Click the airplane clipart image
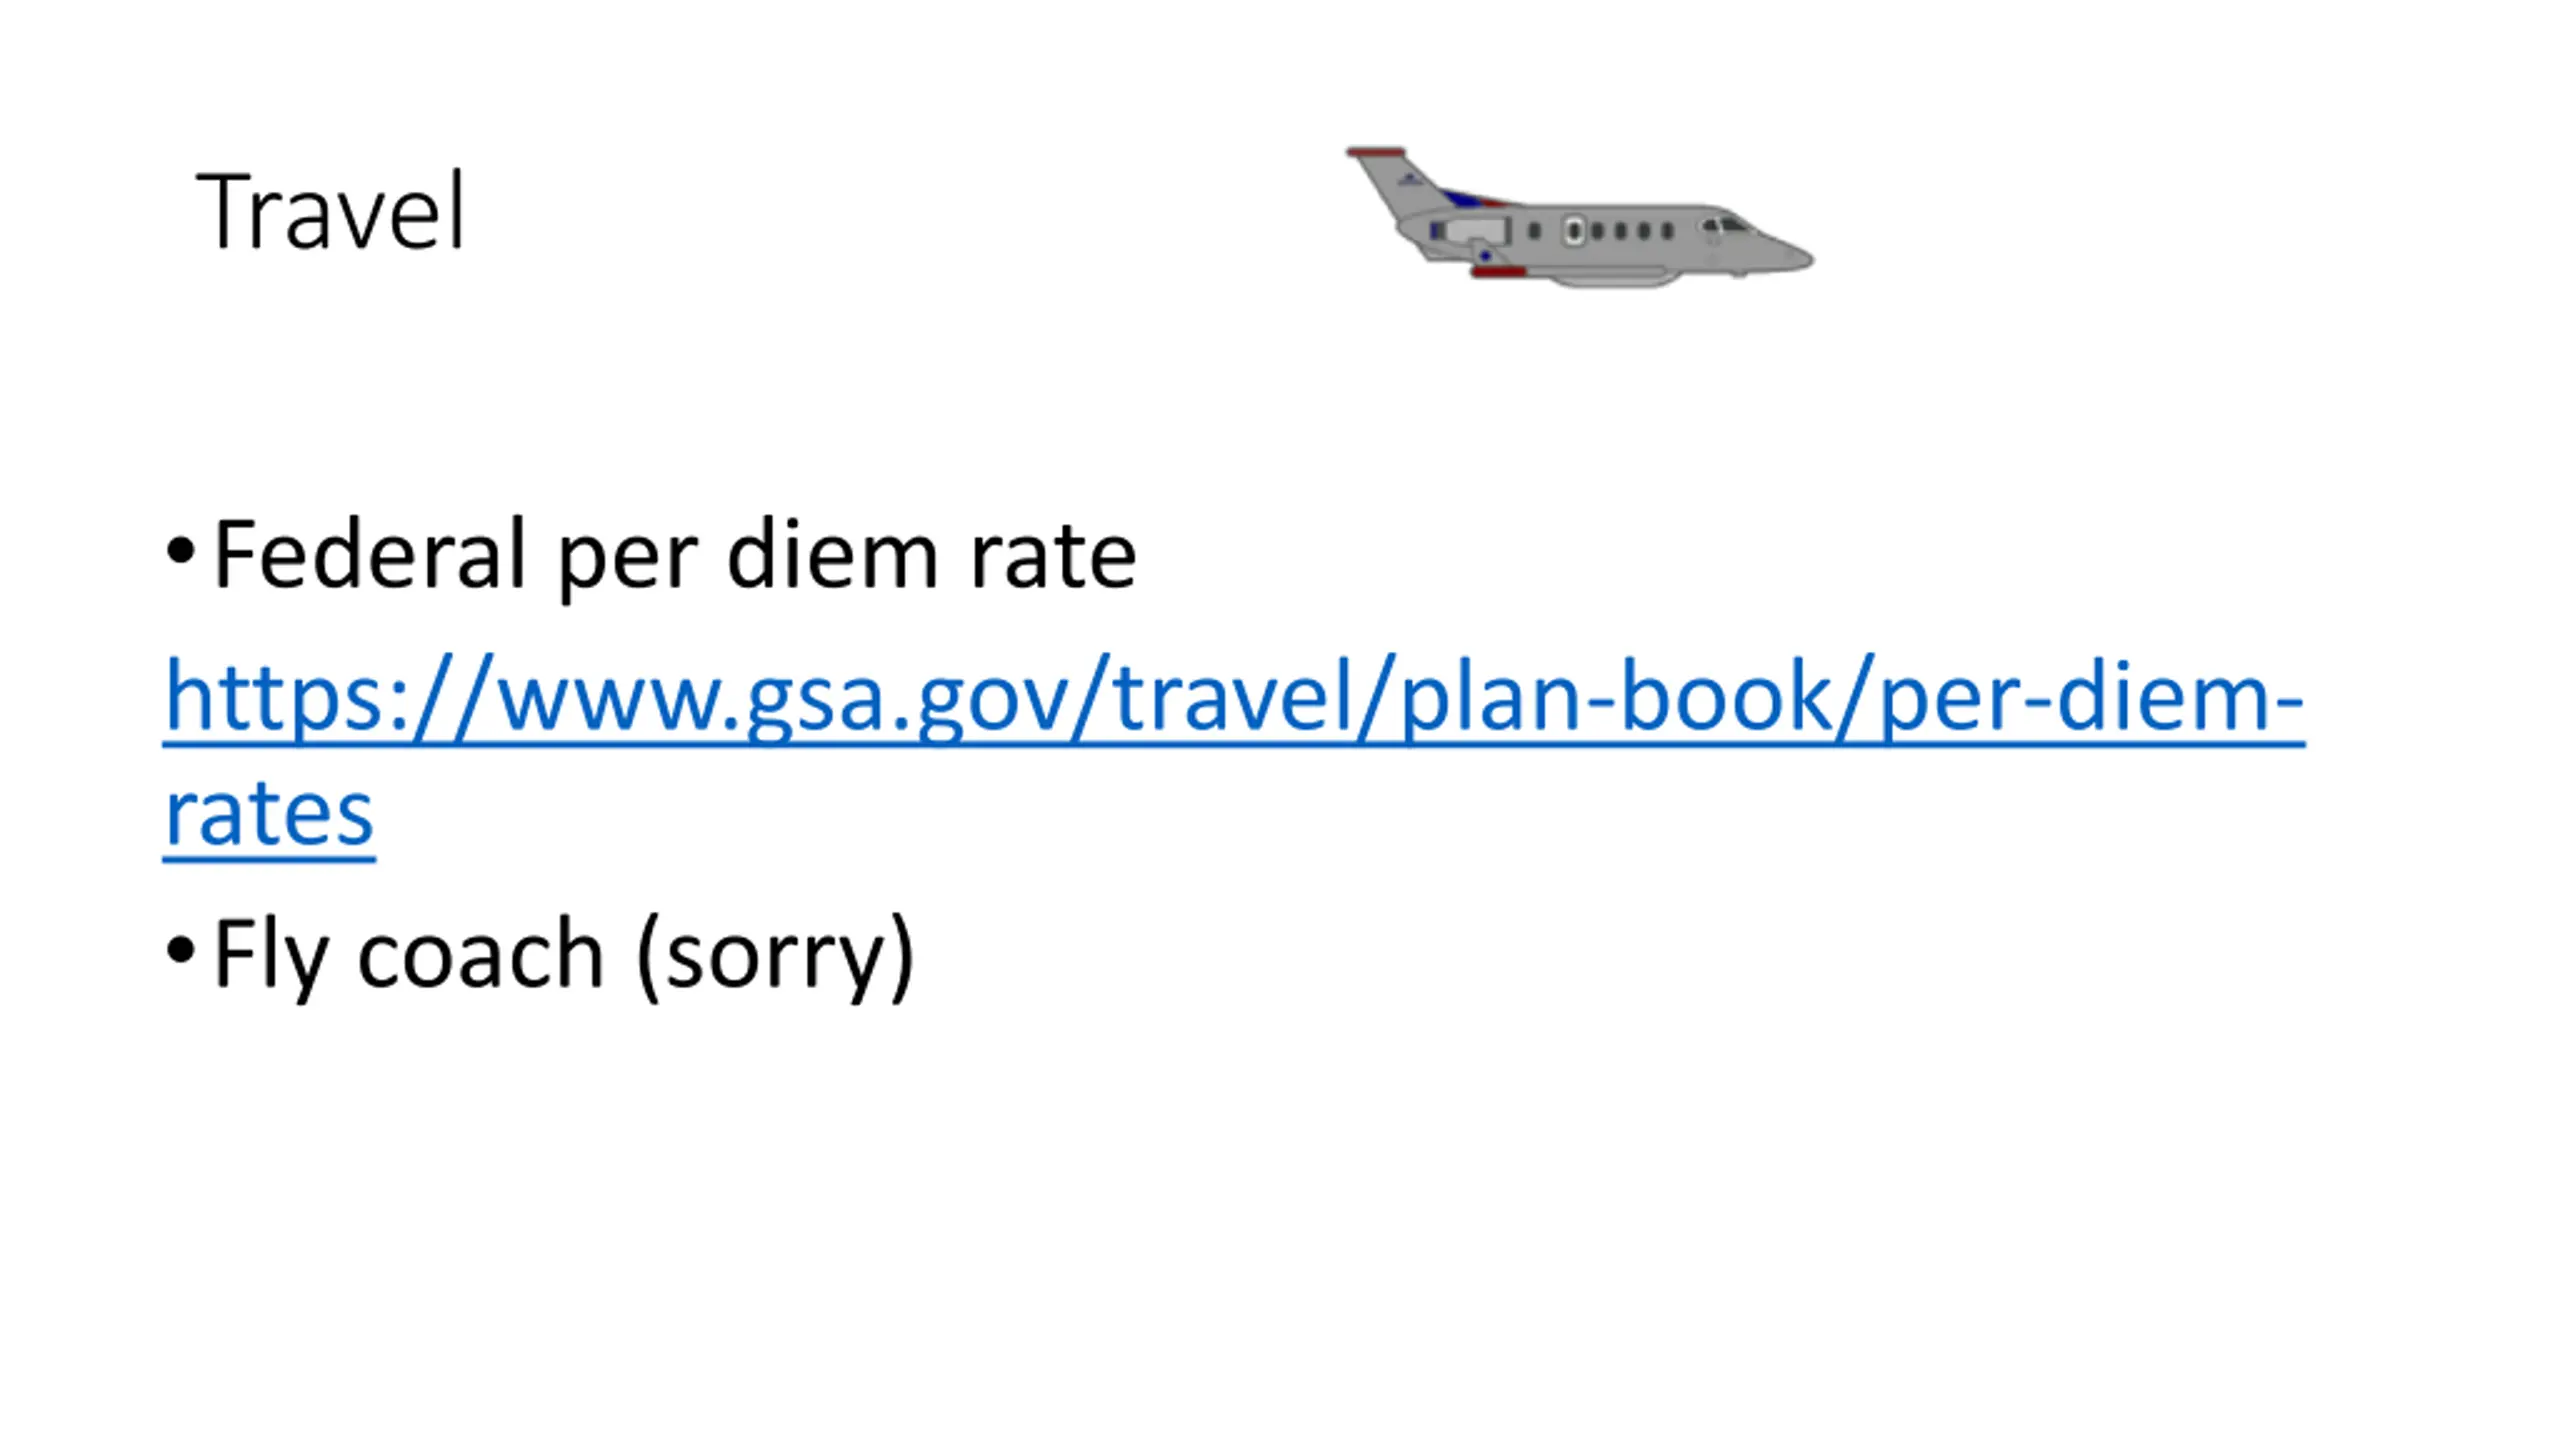2560x1440 pixels. [x=1580, y=217]
